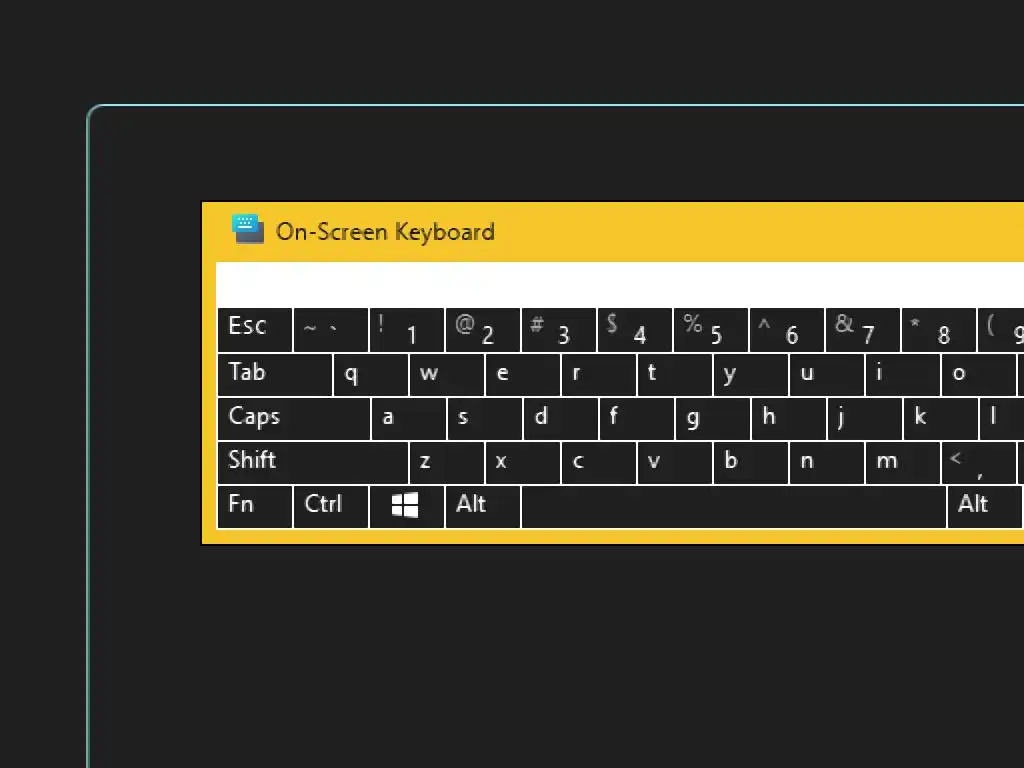Click the d key

coord(561,419)
